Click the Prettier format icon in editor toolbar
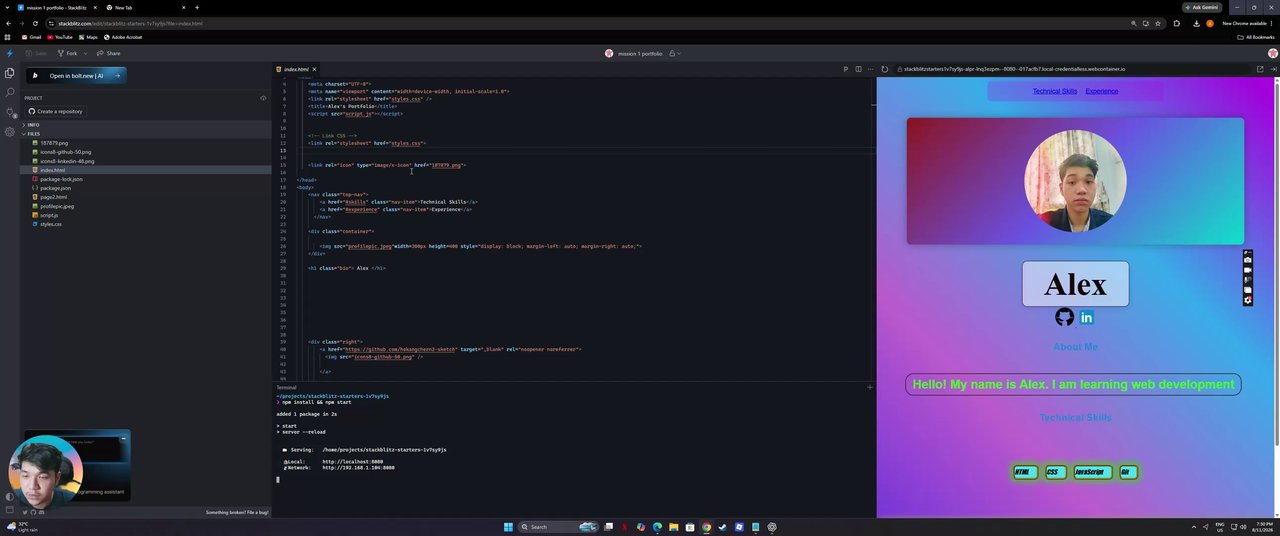The image size is (1280, 536). [845, 69]
